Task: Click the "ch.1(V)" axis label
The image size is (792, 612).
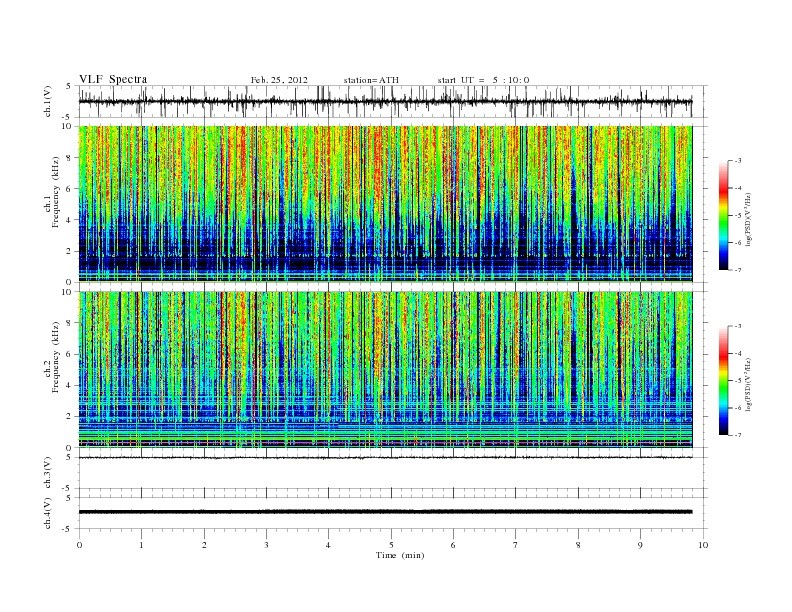Action: [x=48, y=103]
